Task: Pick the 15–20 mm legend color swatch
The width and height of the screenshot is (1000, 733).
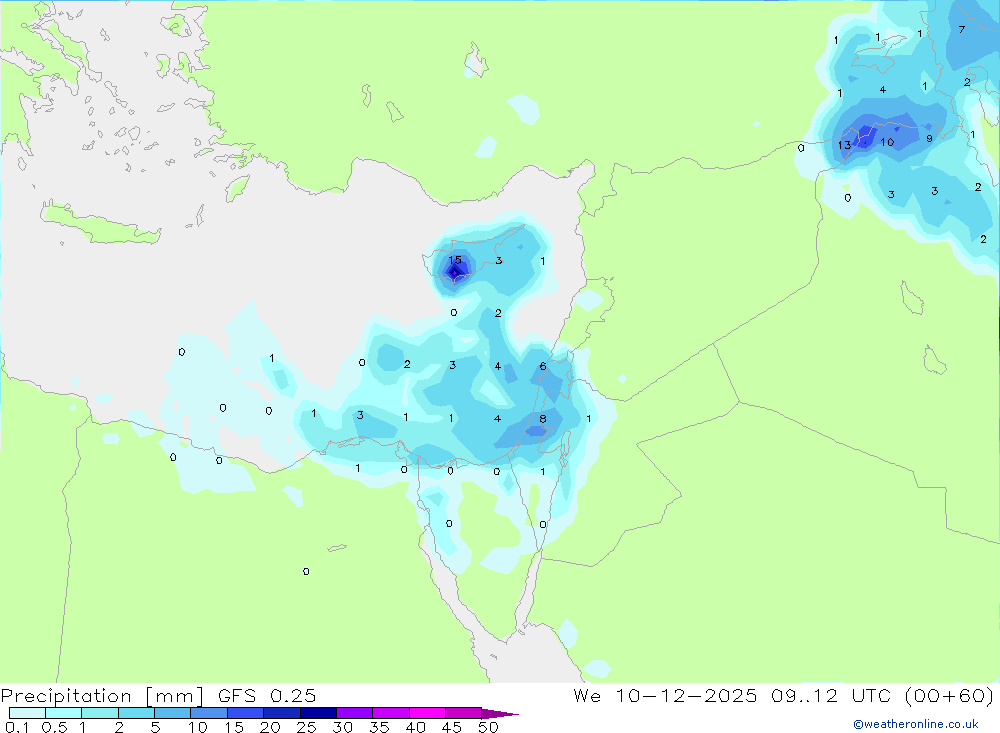Action: point(246,713)
